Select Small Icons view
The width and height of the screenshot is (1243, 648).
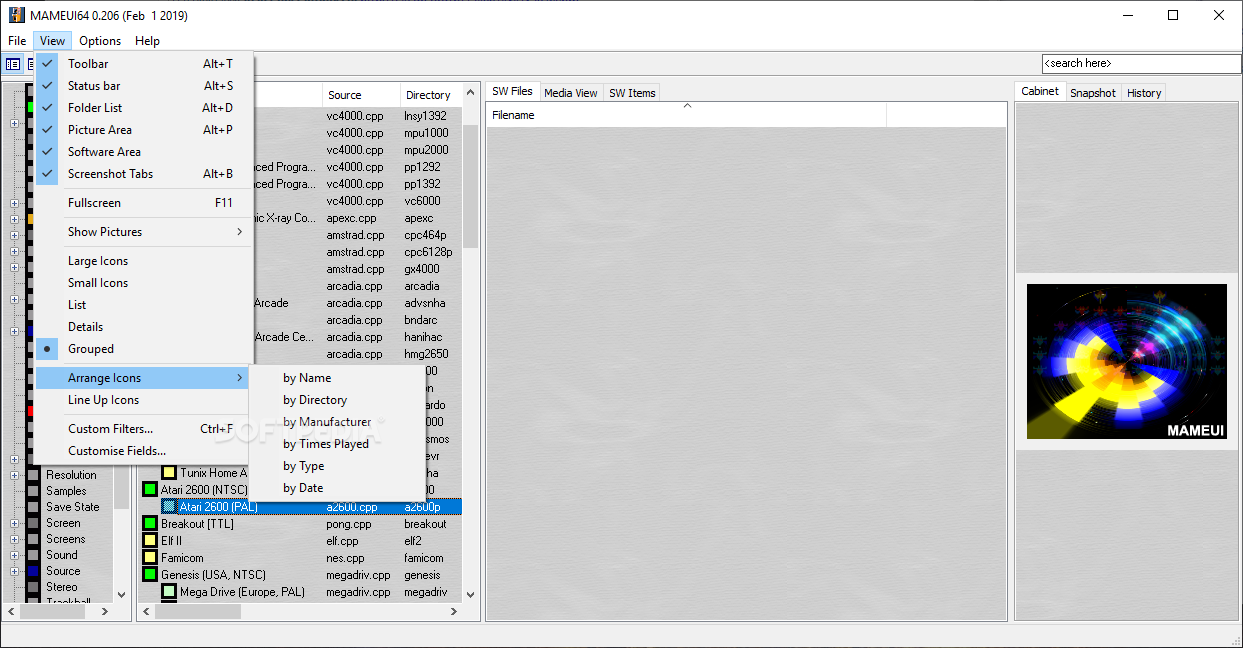pyautogui.click(x=144, y=283)
